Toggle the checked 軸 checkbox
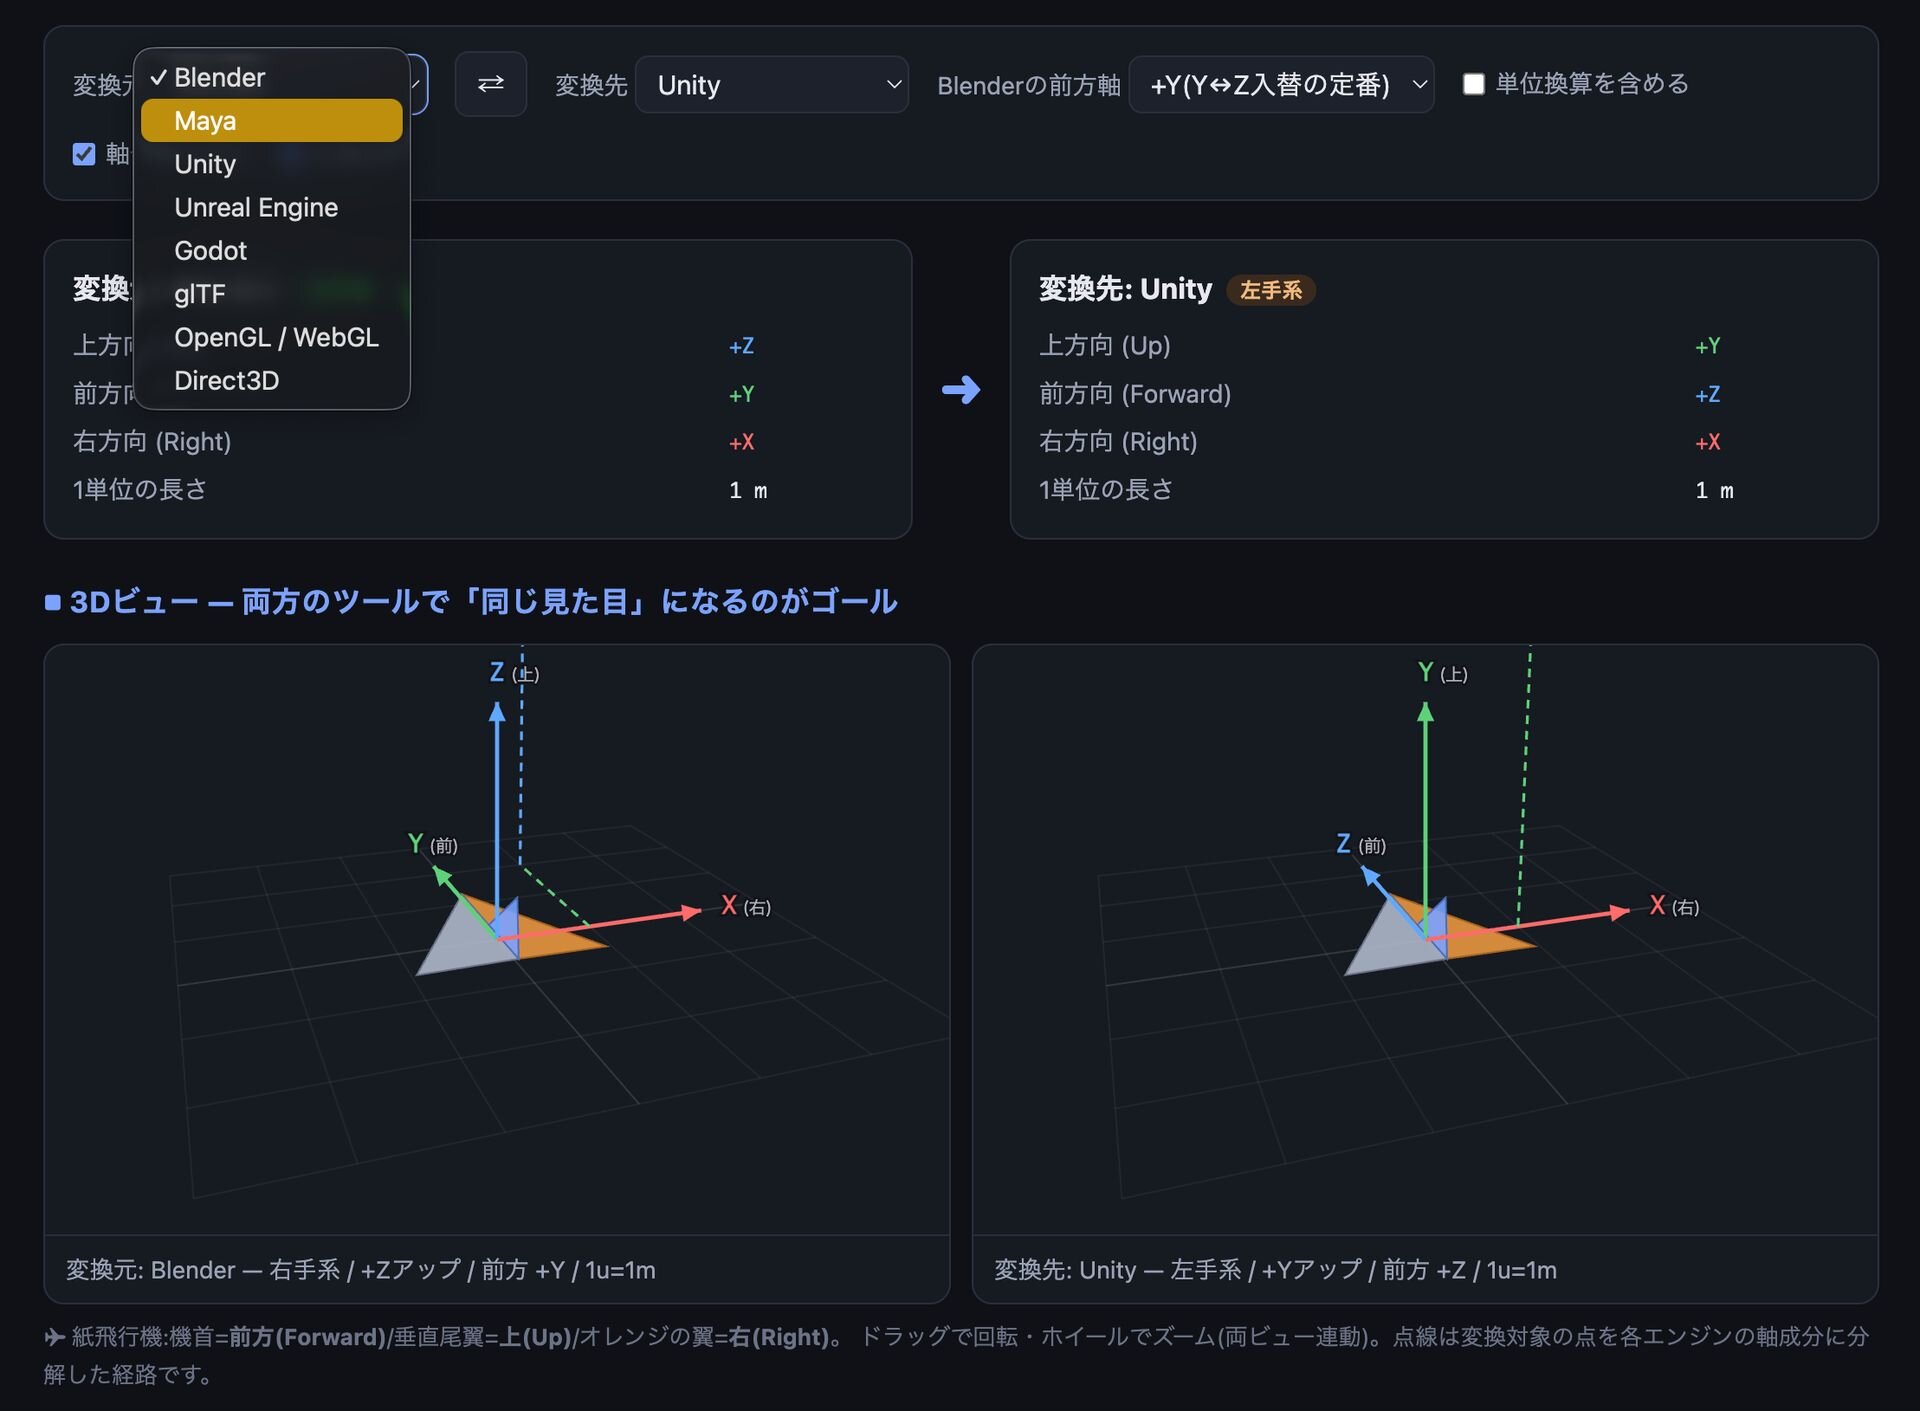Image resolution: width=1920 pixels, height=1411 pixels. click(x=84, y=154)
